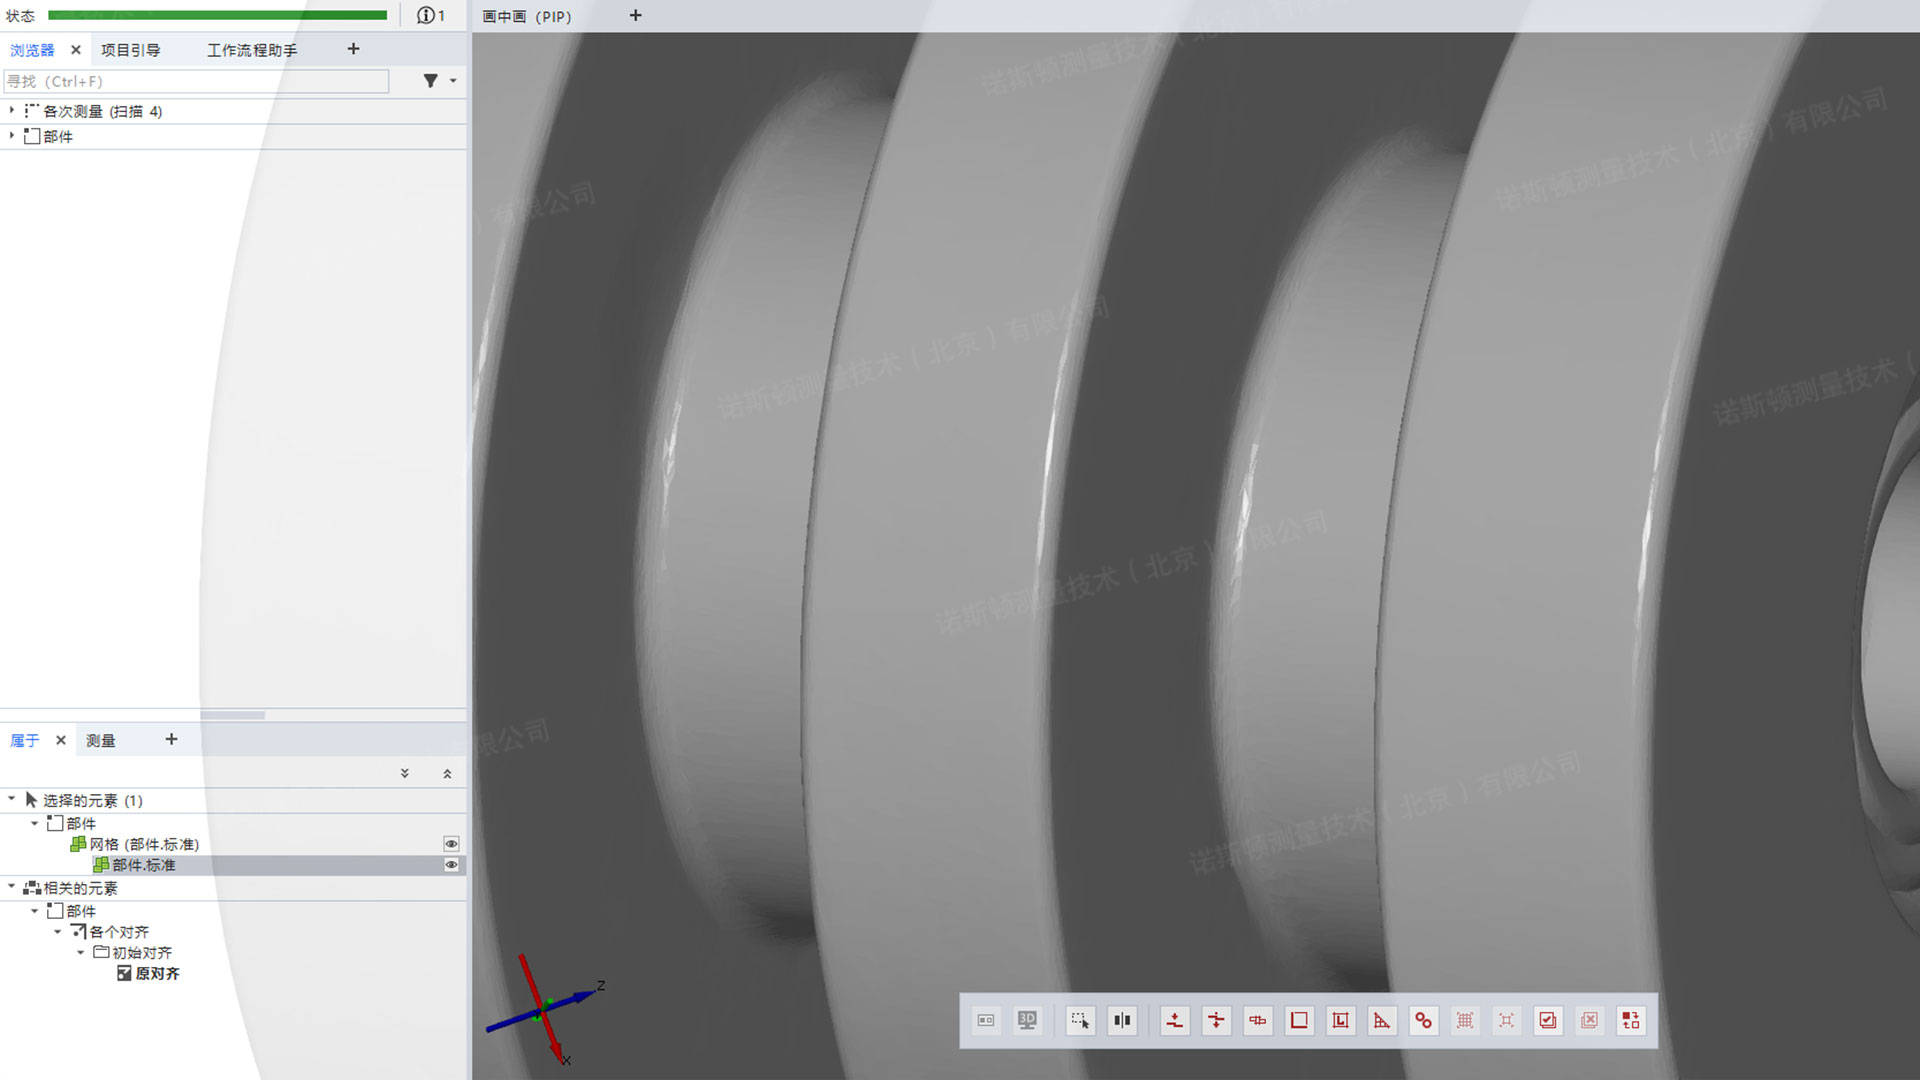Select the 原对齐 tree item
The image size is (1920, 1080).
click(x=157, y=973)
